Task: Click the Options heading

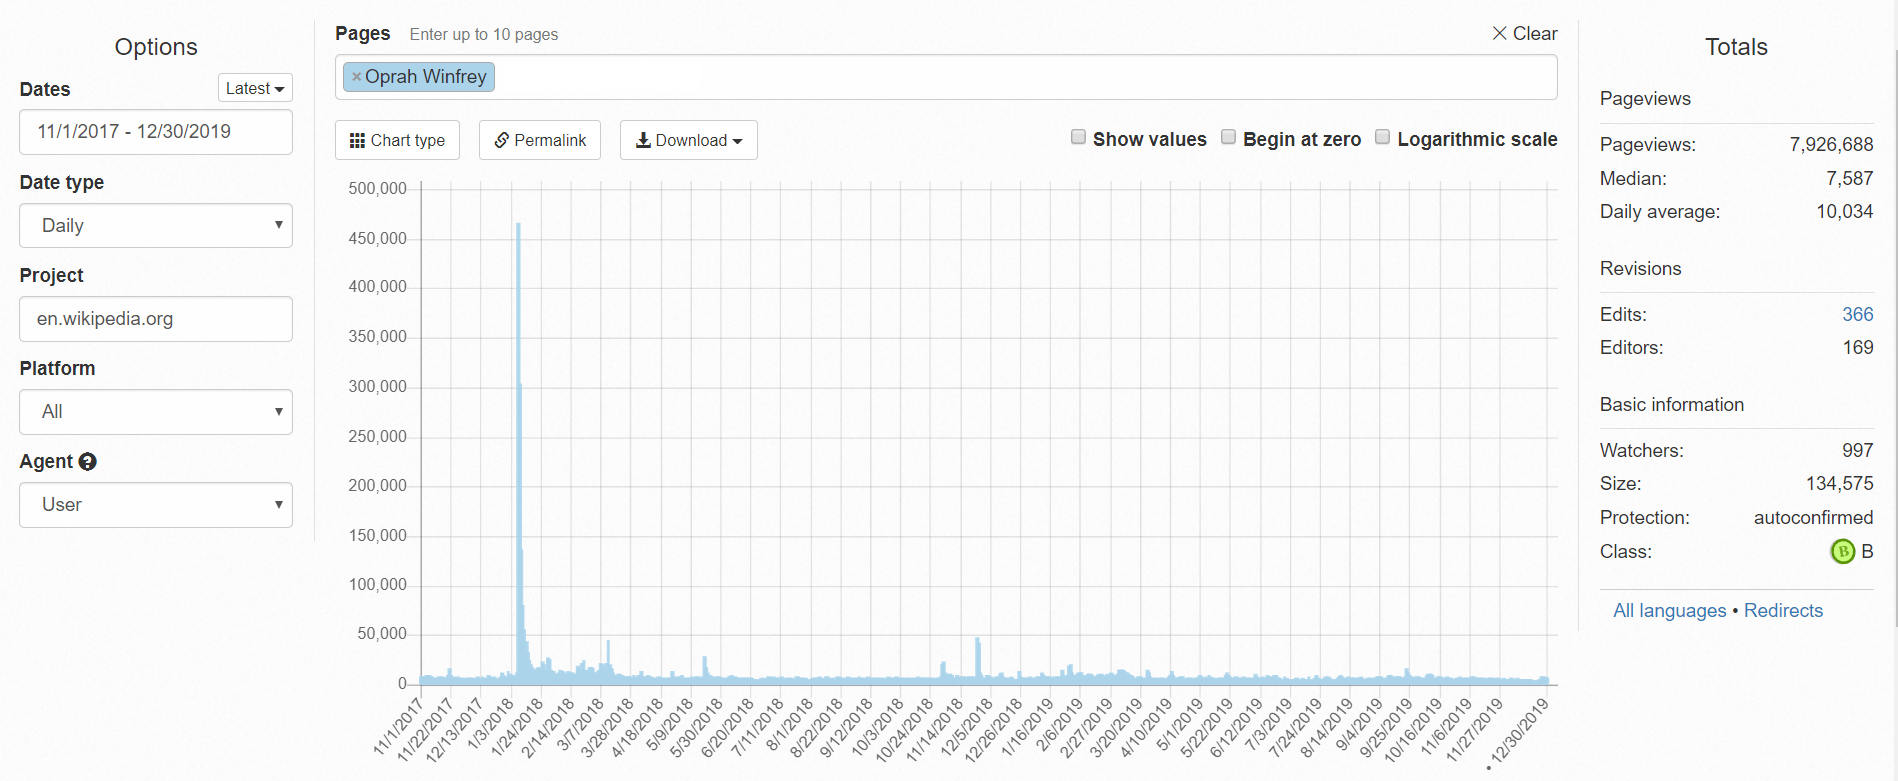Action: click(x=156, y=47)
